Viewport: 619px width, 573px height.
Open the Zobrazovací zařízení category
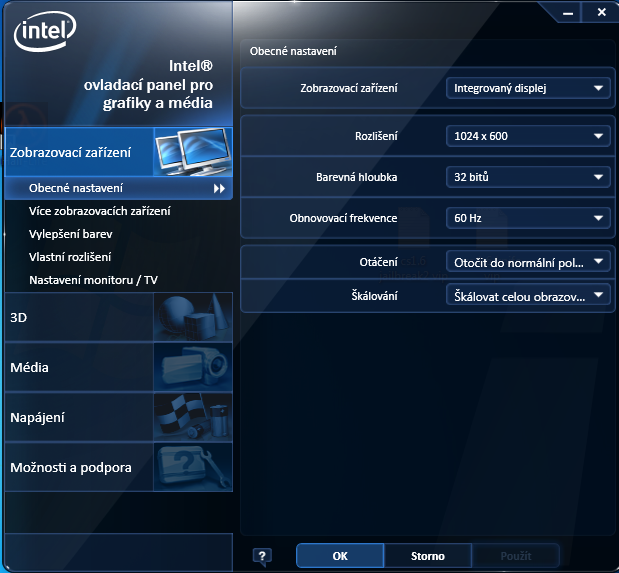[119, 152]
